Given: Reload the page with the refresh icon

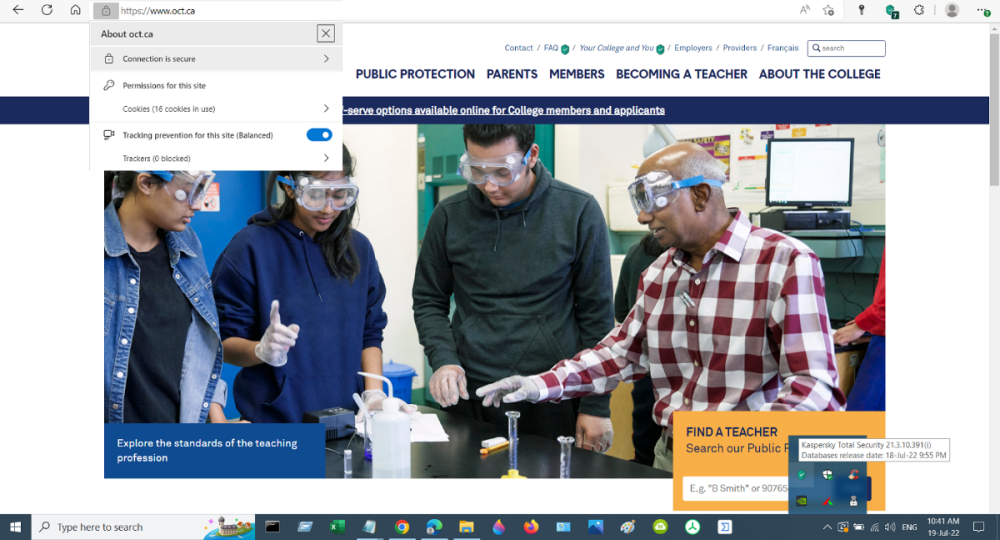Looking at the screenshot, I should click(47, 10).
